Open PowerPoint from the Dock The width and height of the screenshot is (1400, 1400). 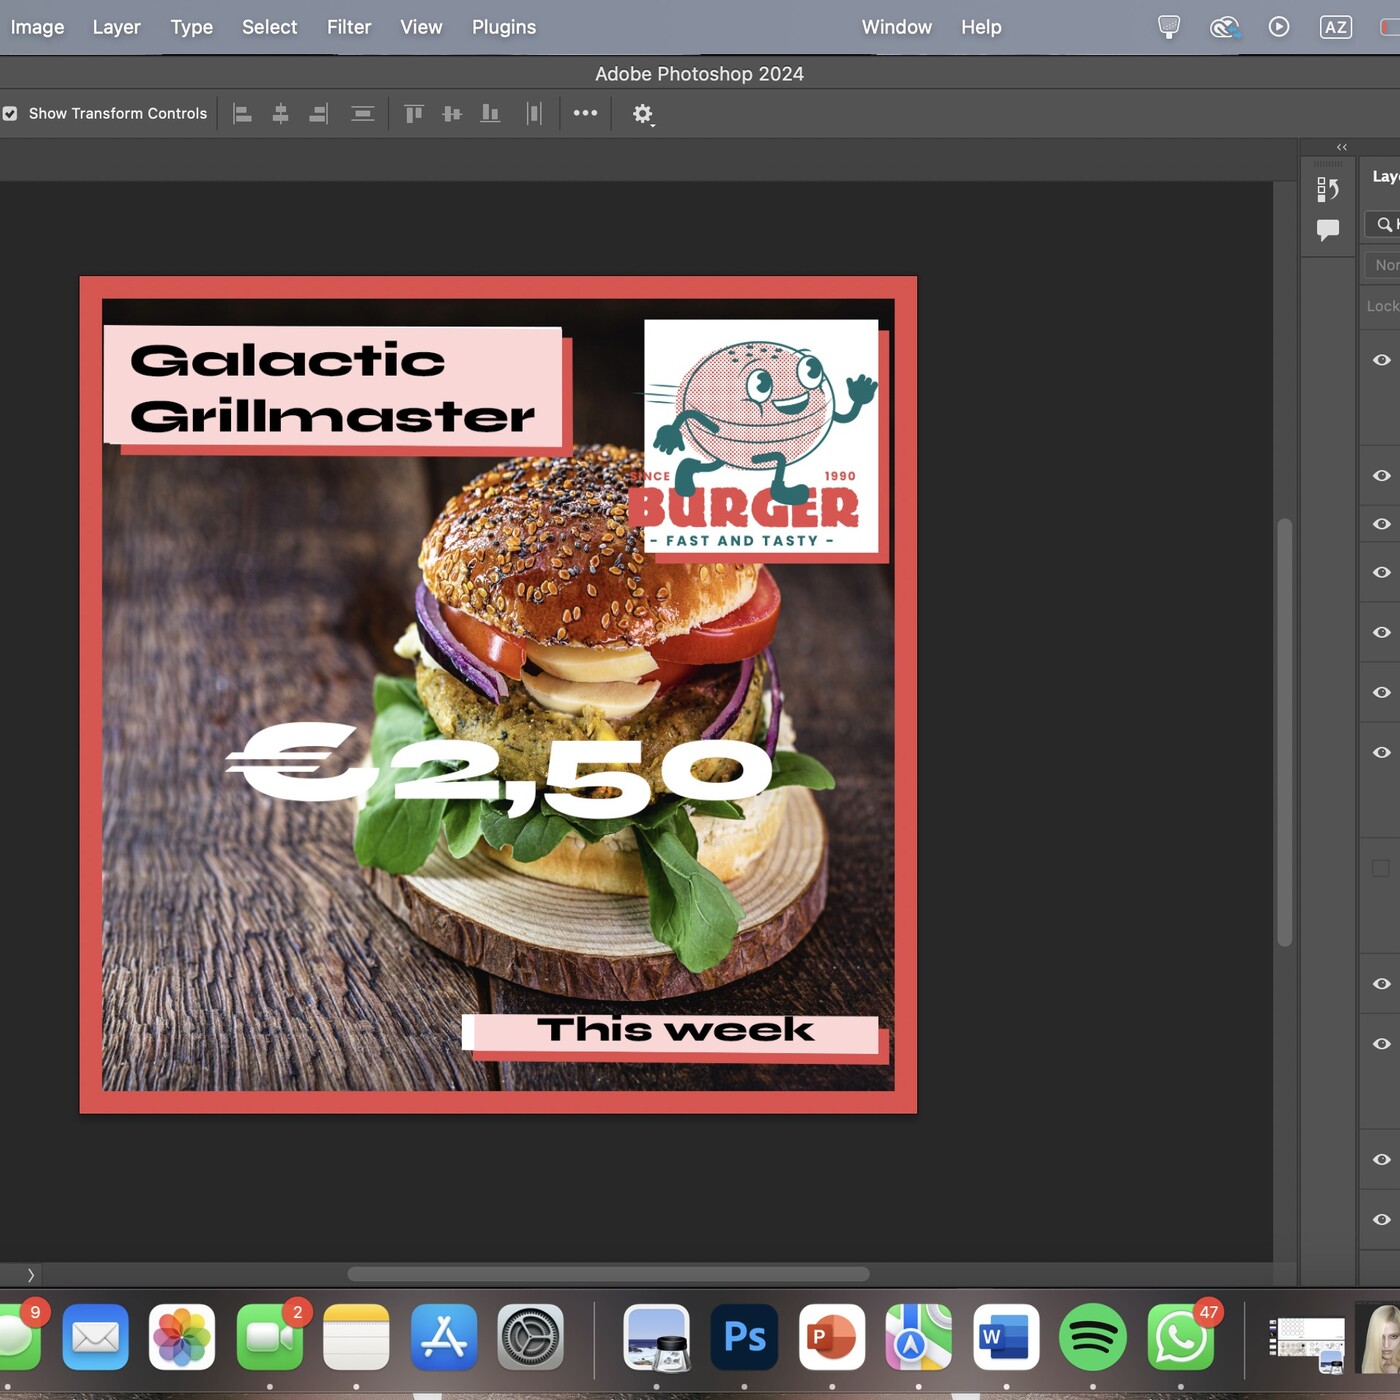[x=832, y=1337]
